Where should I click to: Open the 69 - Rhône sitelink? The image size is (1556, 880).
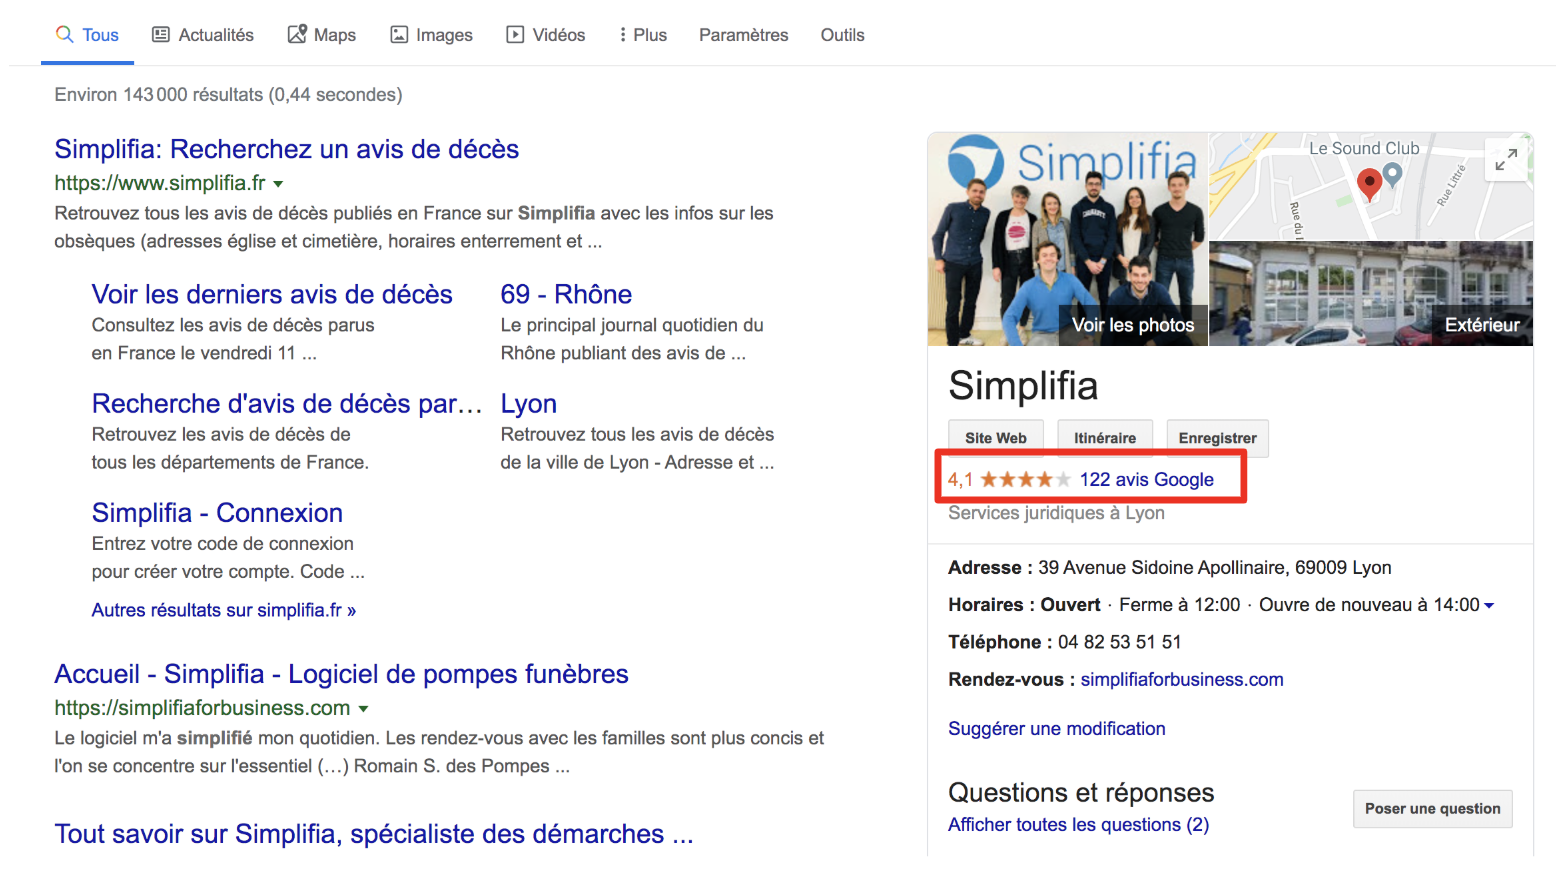566,294
